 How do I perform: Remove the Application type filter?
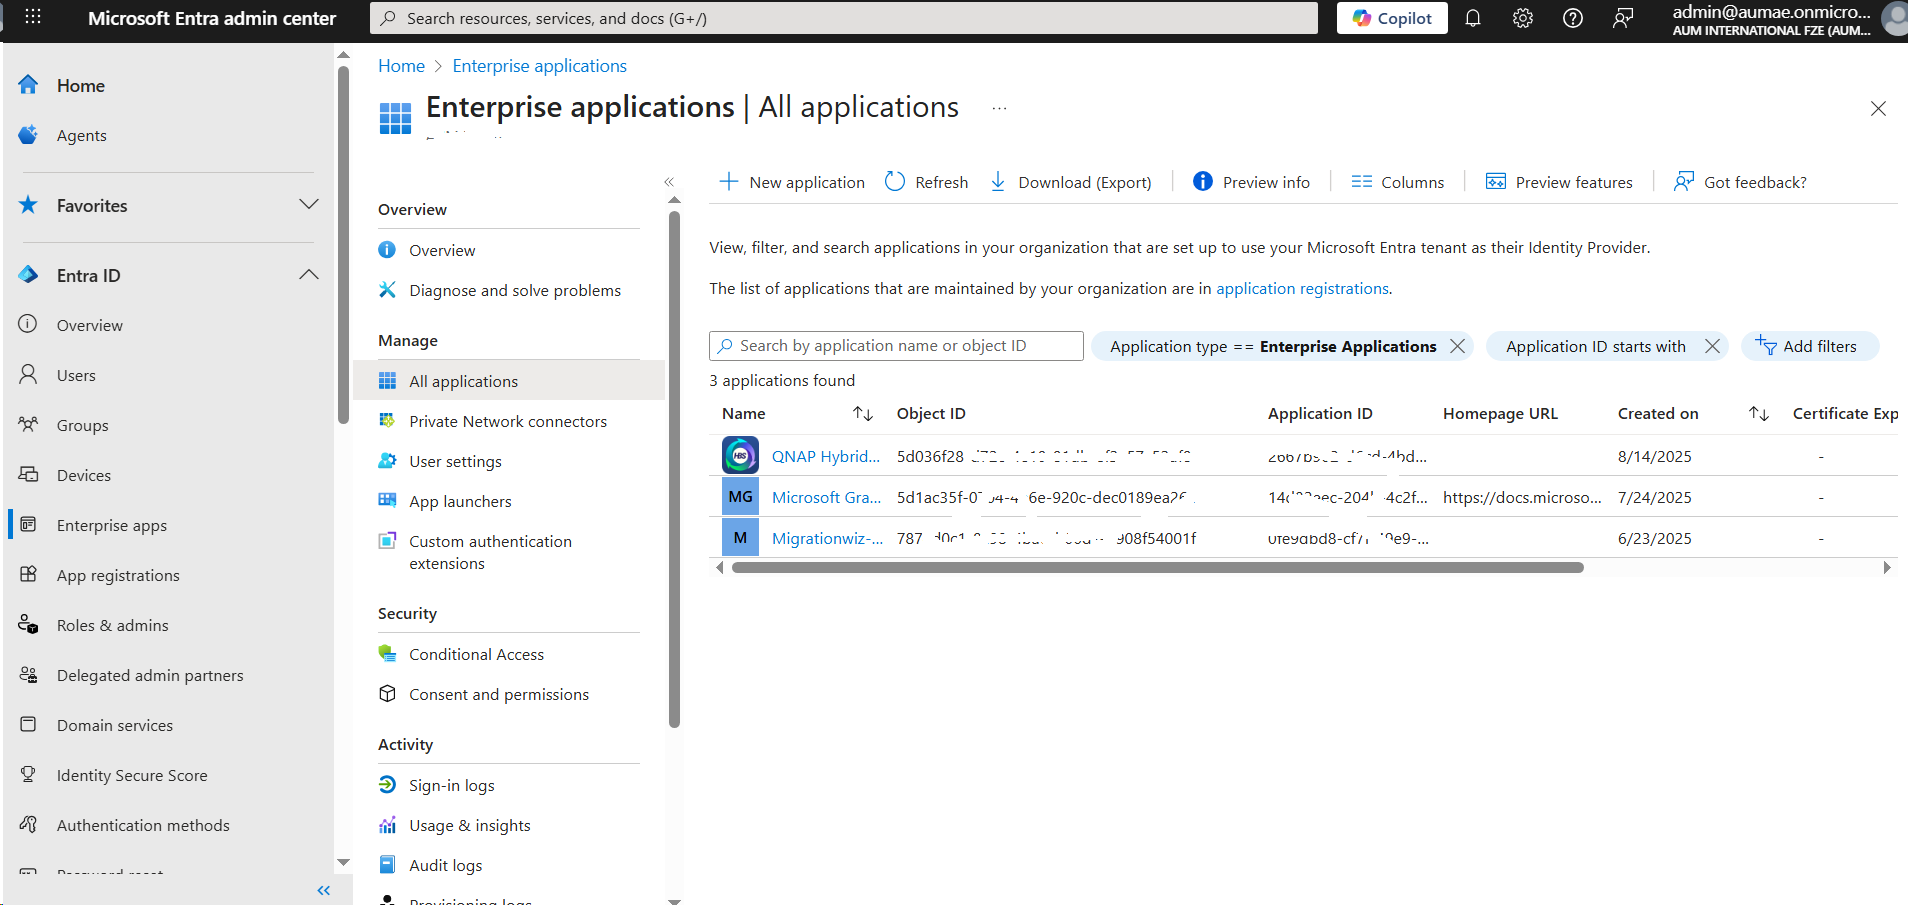coord(1457,346)
